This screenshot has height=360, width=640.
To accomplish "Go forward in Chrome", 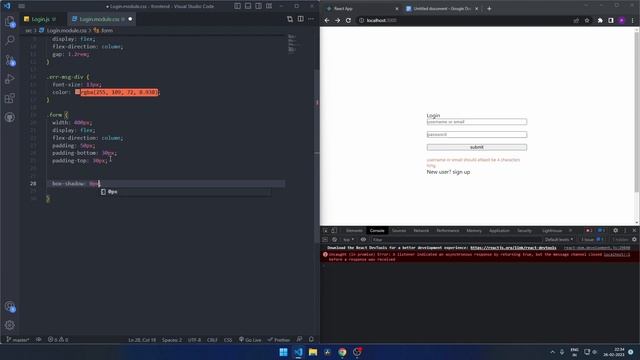I will pos(338,20).
